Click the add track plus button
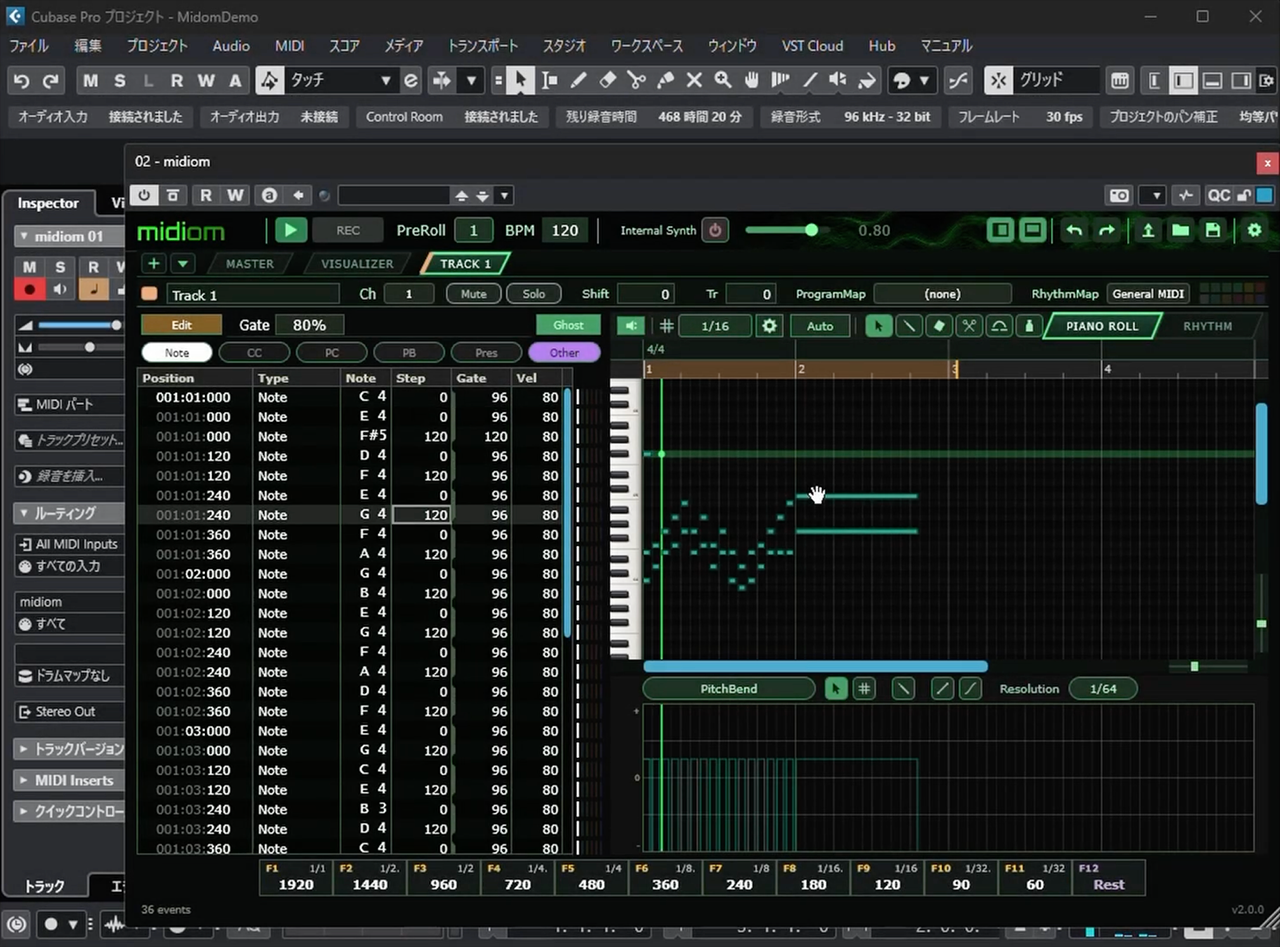 coord(154,264)
